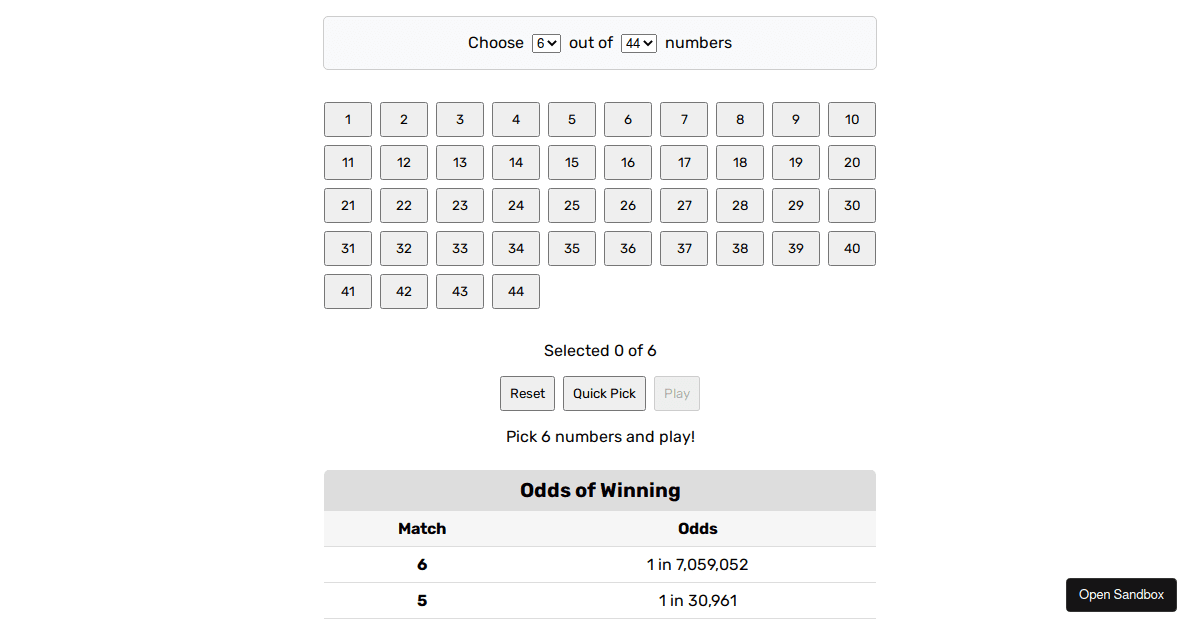Open the 'out of 44' pool dropdown
The width and height of the screenshot is (1200, 630).
(638, 43)
